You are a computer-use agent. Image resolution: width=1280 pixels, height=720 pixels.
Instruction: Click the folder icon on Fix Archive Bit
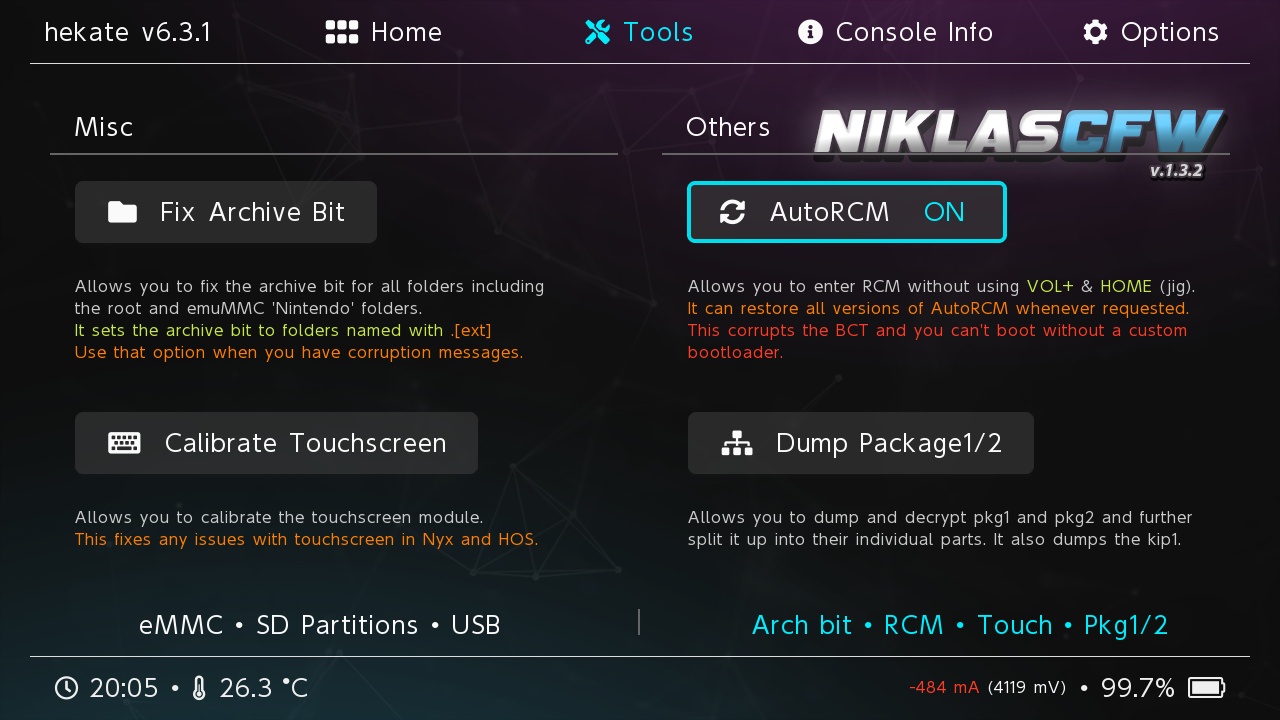(x=122, y=212)
